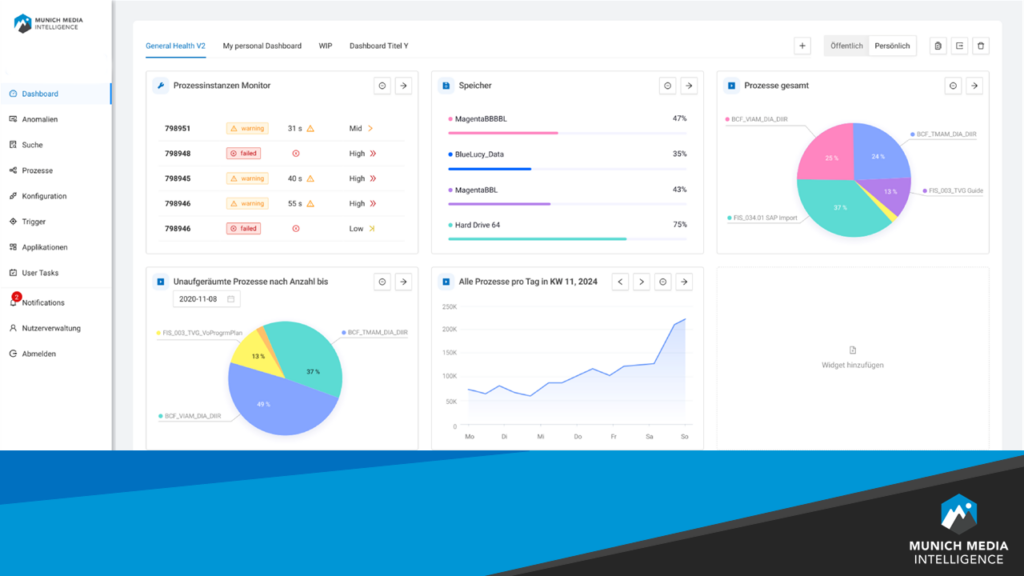Open the WIP dashboard tab
Screen dimensions: 1024x576
point(325,45)
